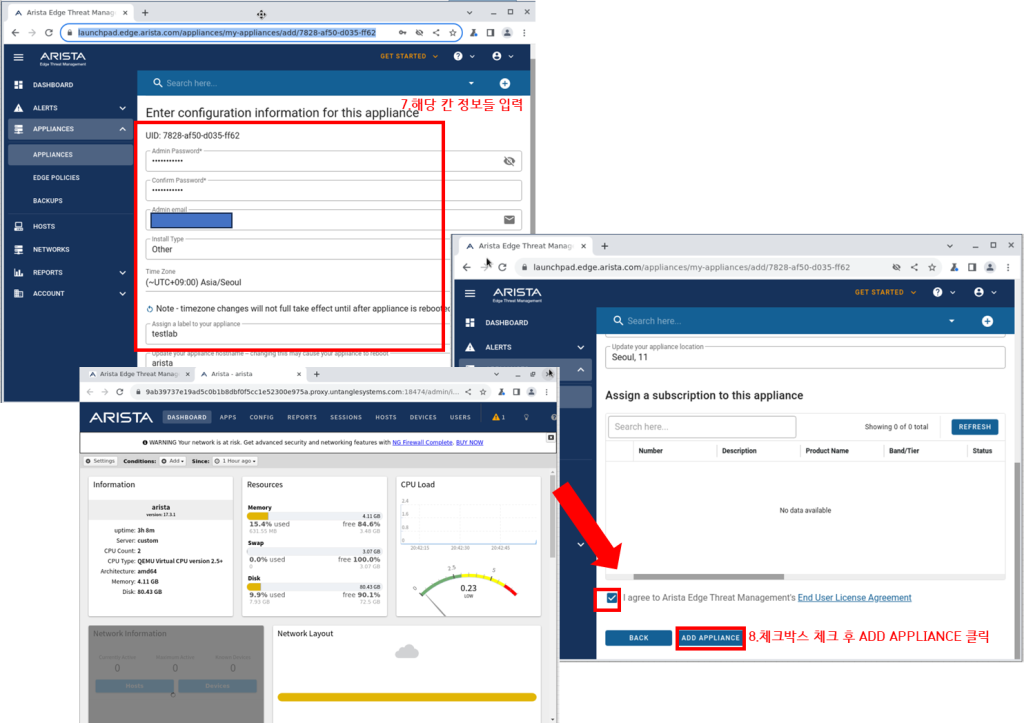Open the End User License Agreement link

pyautogui.click(x=854, y=598)
